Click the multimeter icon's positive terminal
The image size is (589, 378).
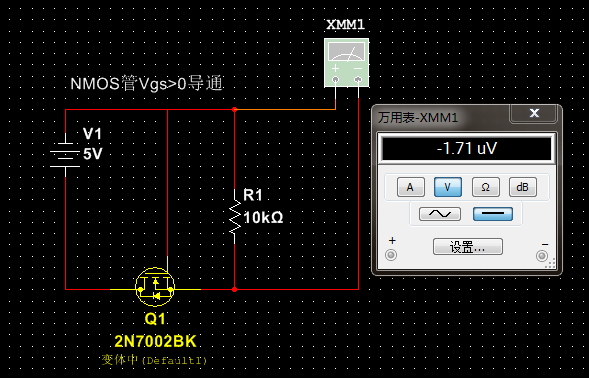(x=335, y=79)
